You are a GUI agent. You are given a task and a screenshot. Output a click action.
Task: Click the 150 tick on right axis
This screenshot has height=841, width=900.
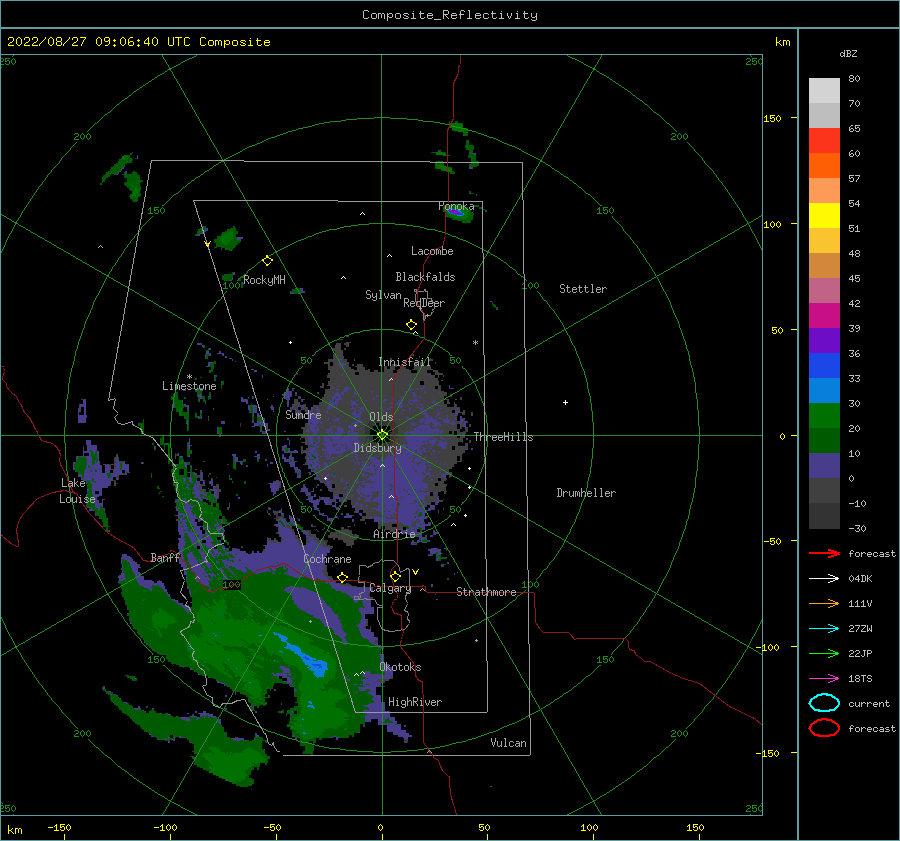coord(773,118)
